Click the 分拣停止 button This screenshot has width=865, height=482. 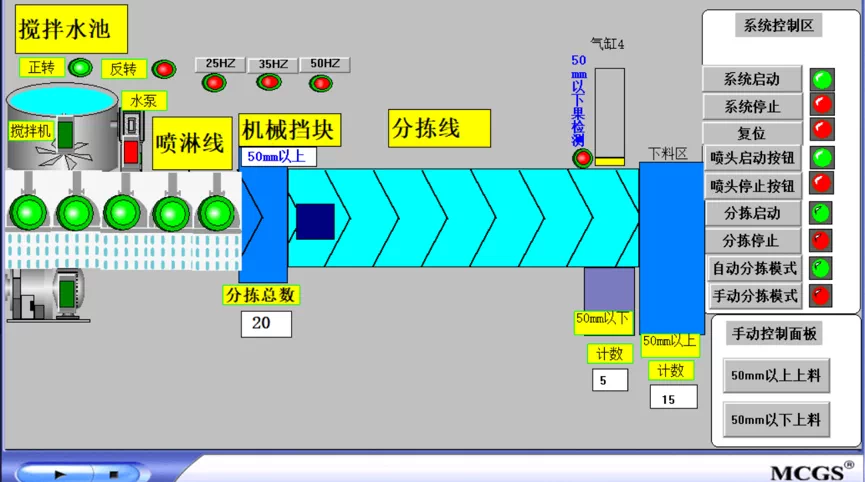pyautogui.click(x=753, y=240)
